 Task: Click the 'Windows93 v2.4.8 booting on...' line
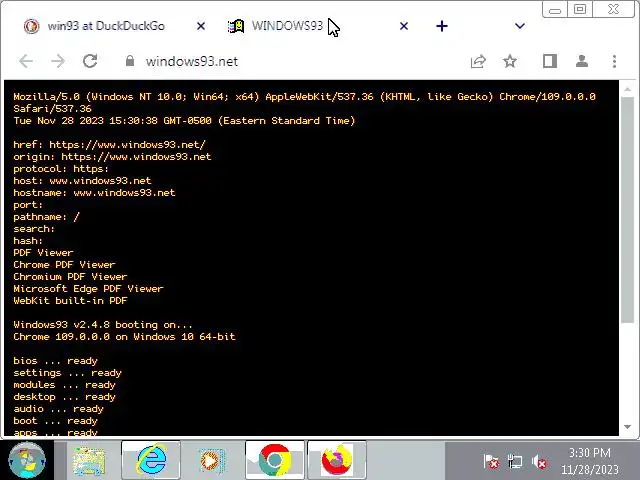103,325
